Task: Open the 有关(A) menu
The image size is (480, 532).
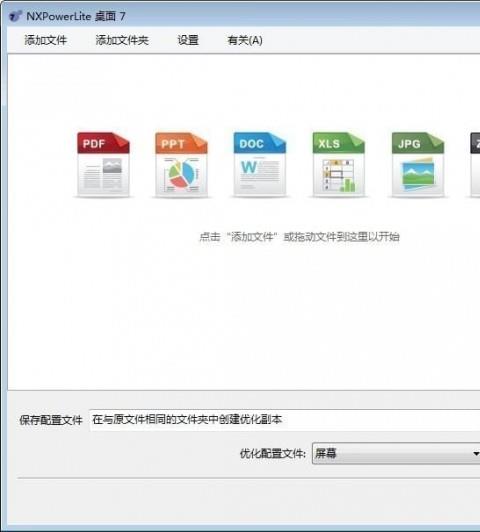Action: (x=245, y=40)
